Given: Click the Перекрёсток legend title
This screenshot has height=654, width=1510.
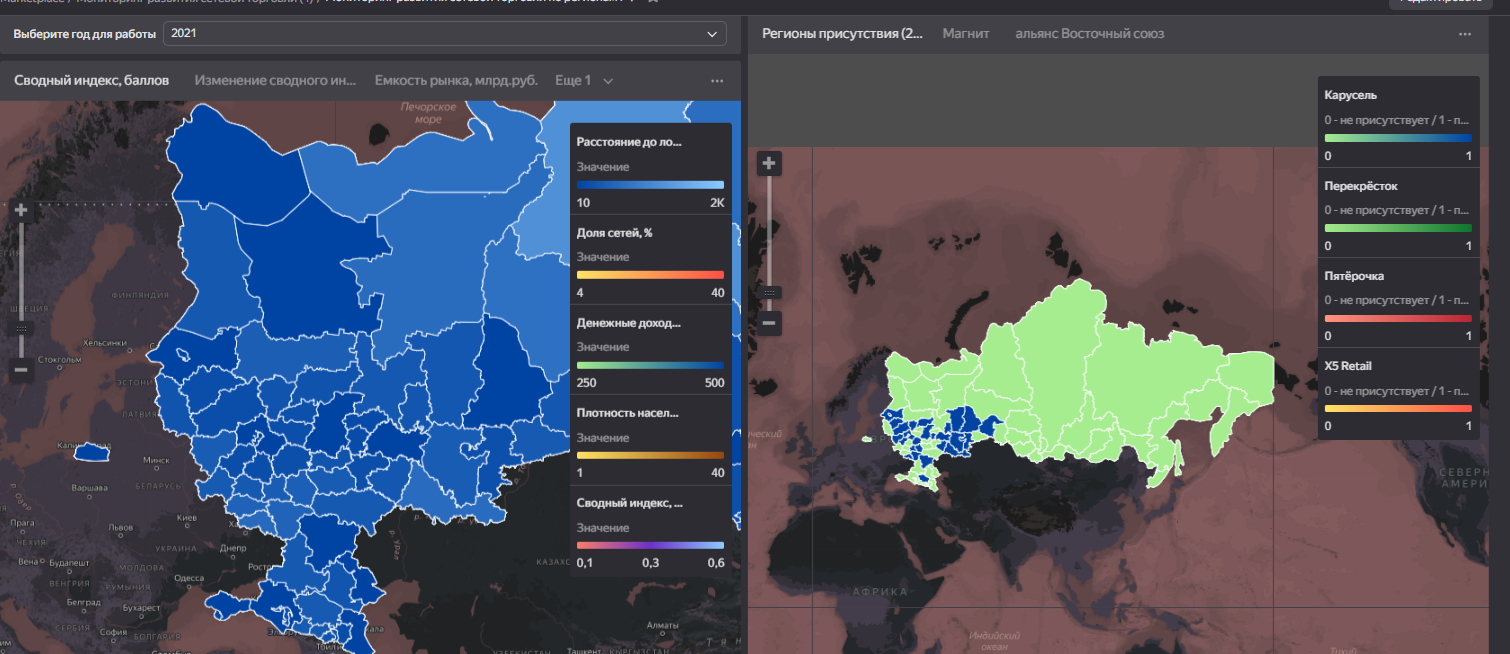Looking at the screenshot, I should tap(1361, 186).
